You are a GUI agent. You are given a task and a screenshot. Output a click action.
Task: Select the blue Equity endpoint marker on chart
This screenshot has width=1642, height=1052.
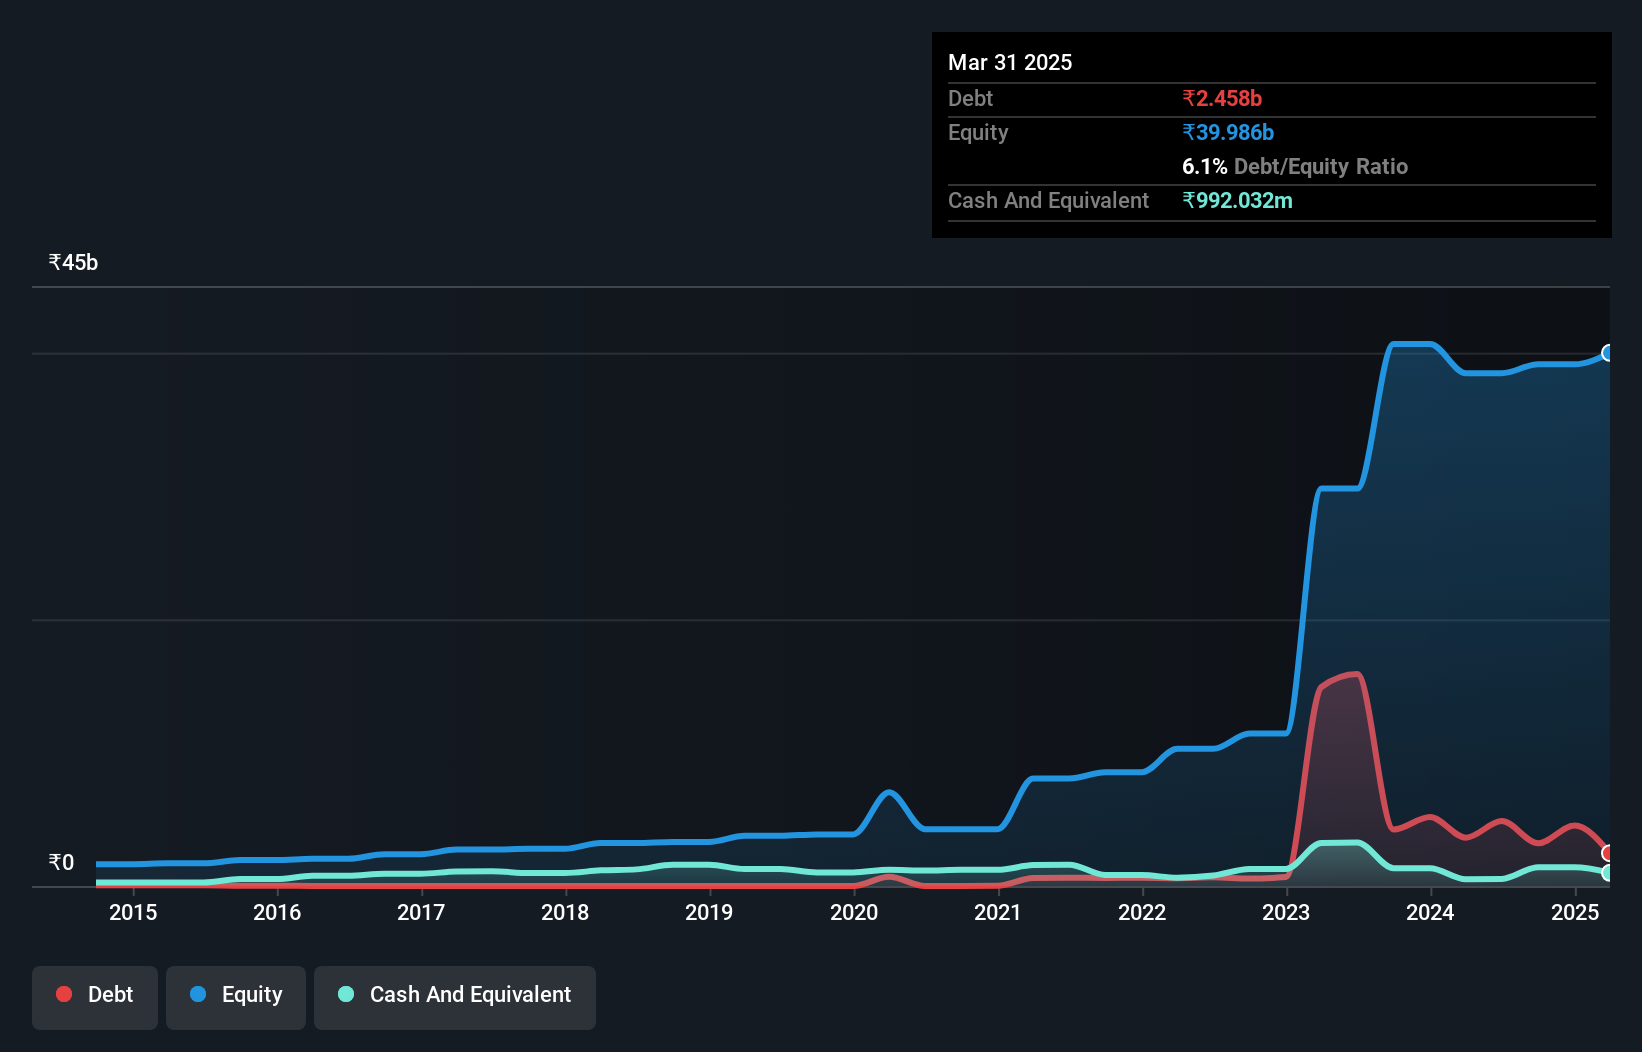pyautogui.click(x=1608, y=353)
